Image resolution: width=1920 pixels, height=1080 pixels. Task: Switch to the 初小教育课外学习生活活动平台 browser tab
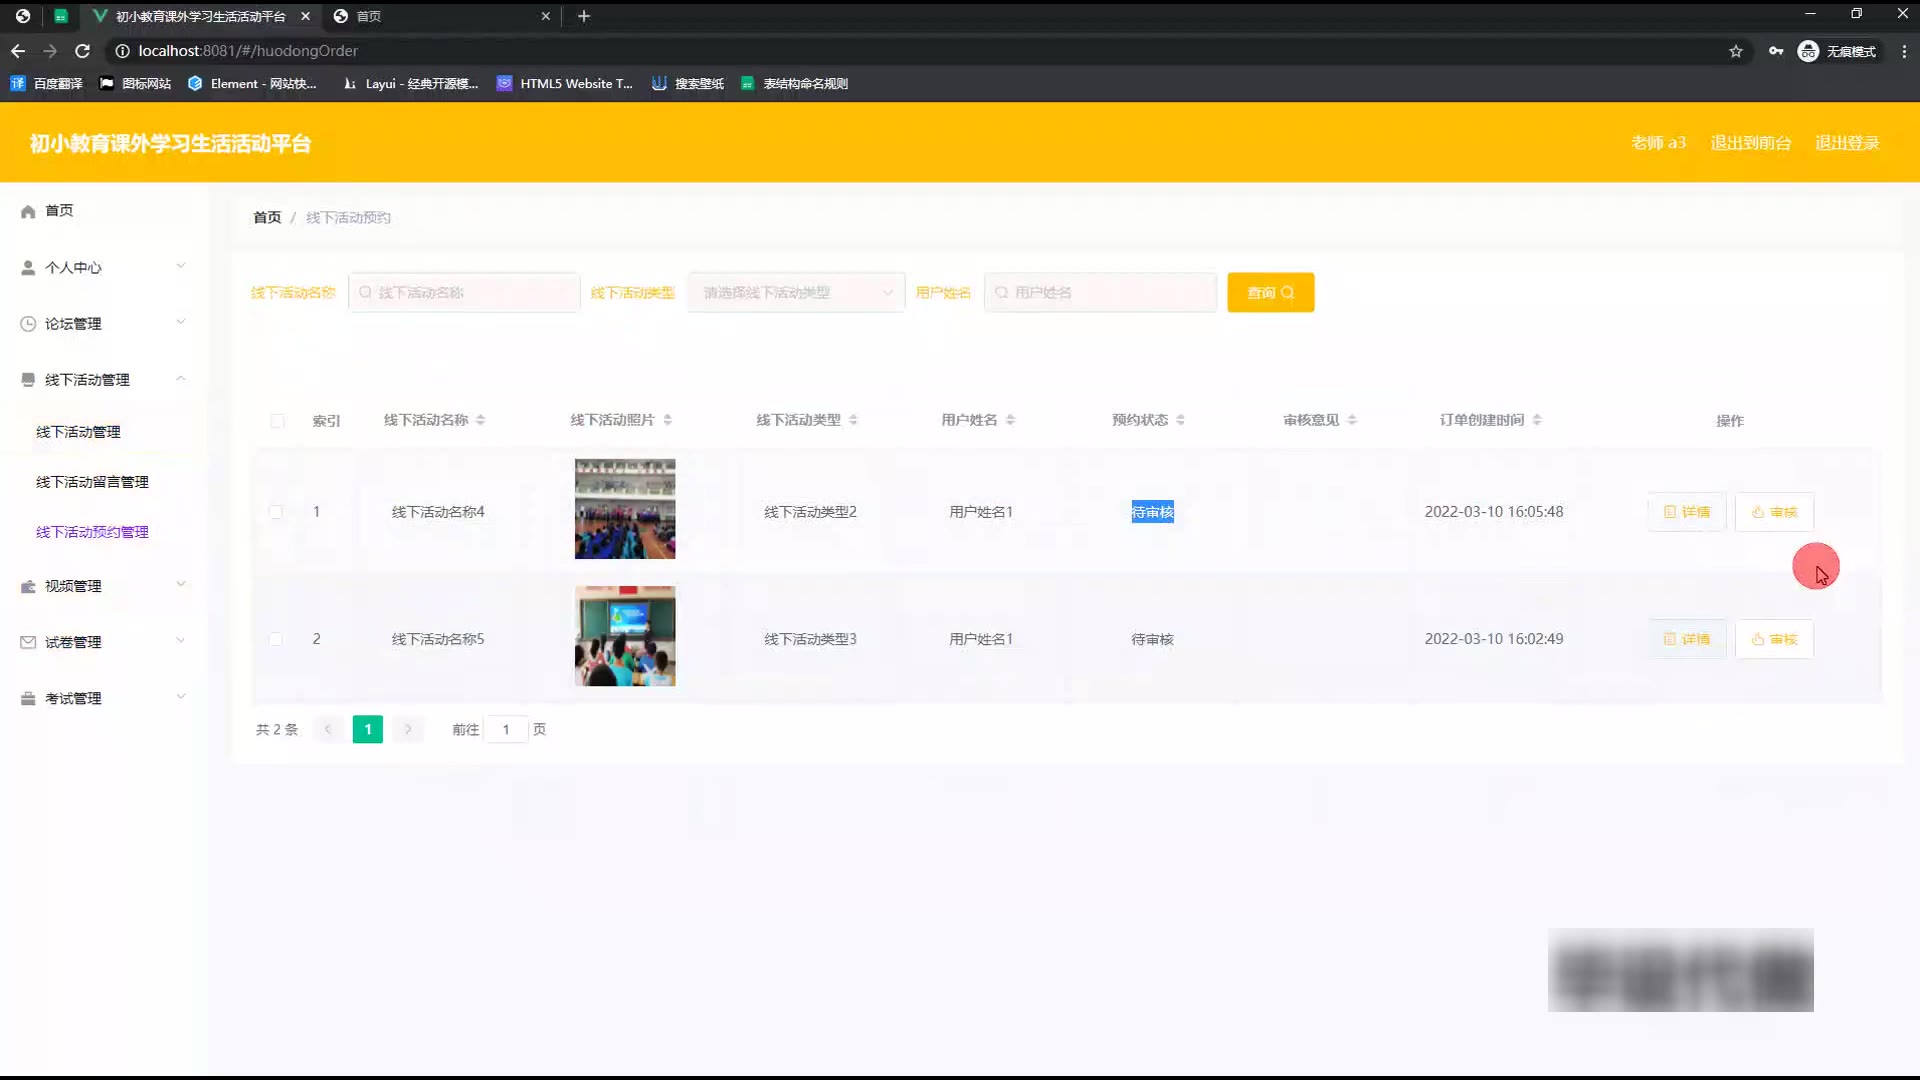click(200, 16)
